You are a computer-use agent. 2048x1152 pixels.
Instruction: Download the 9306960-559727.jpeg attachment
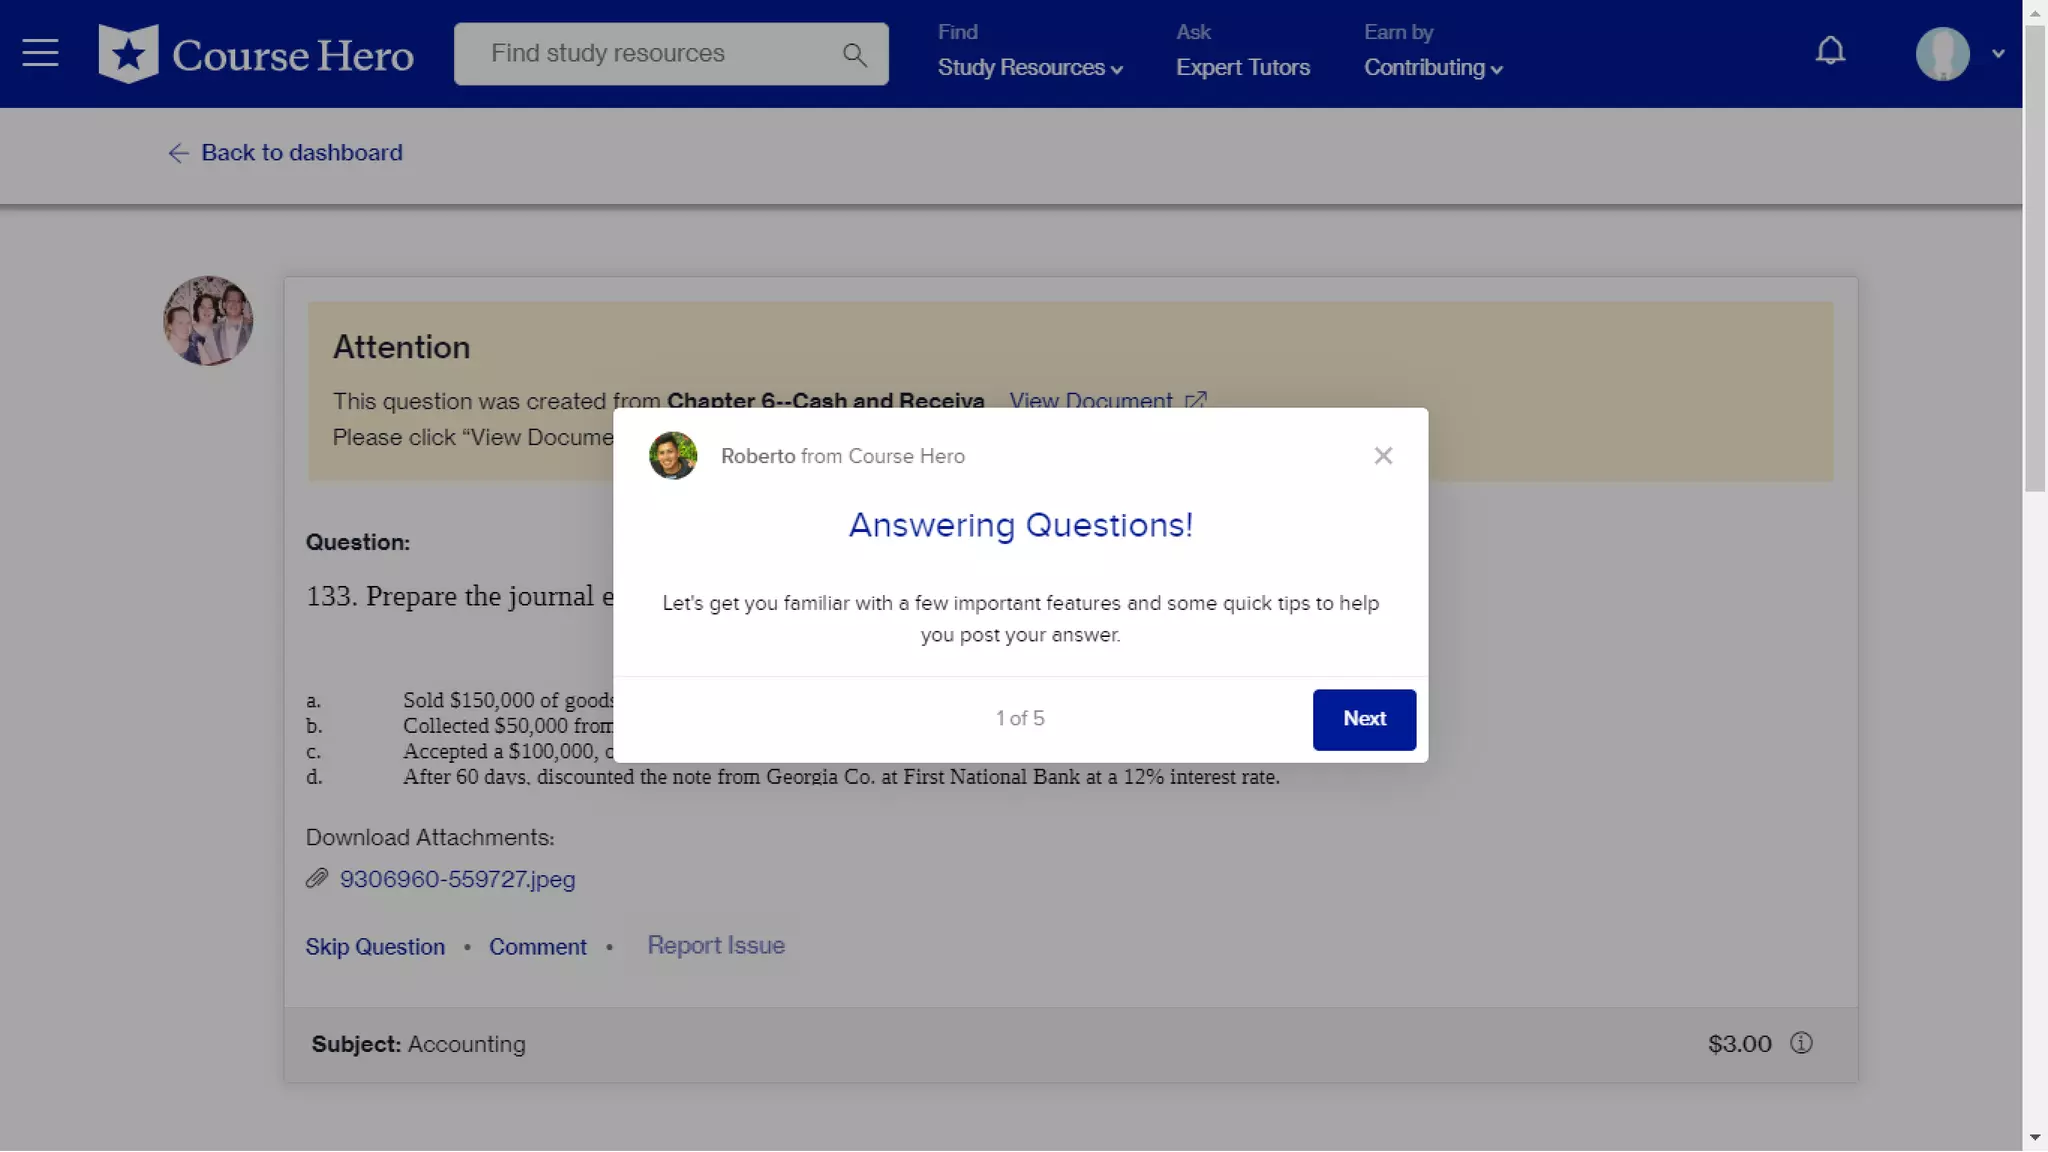point(457,879)
